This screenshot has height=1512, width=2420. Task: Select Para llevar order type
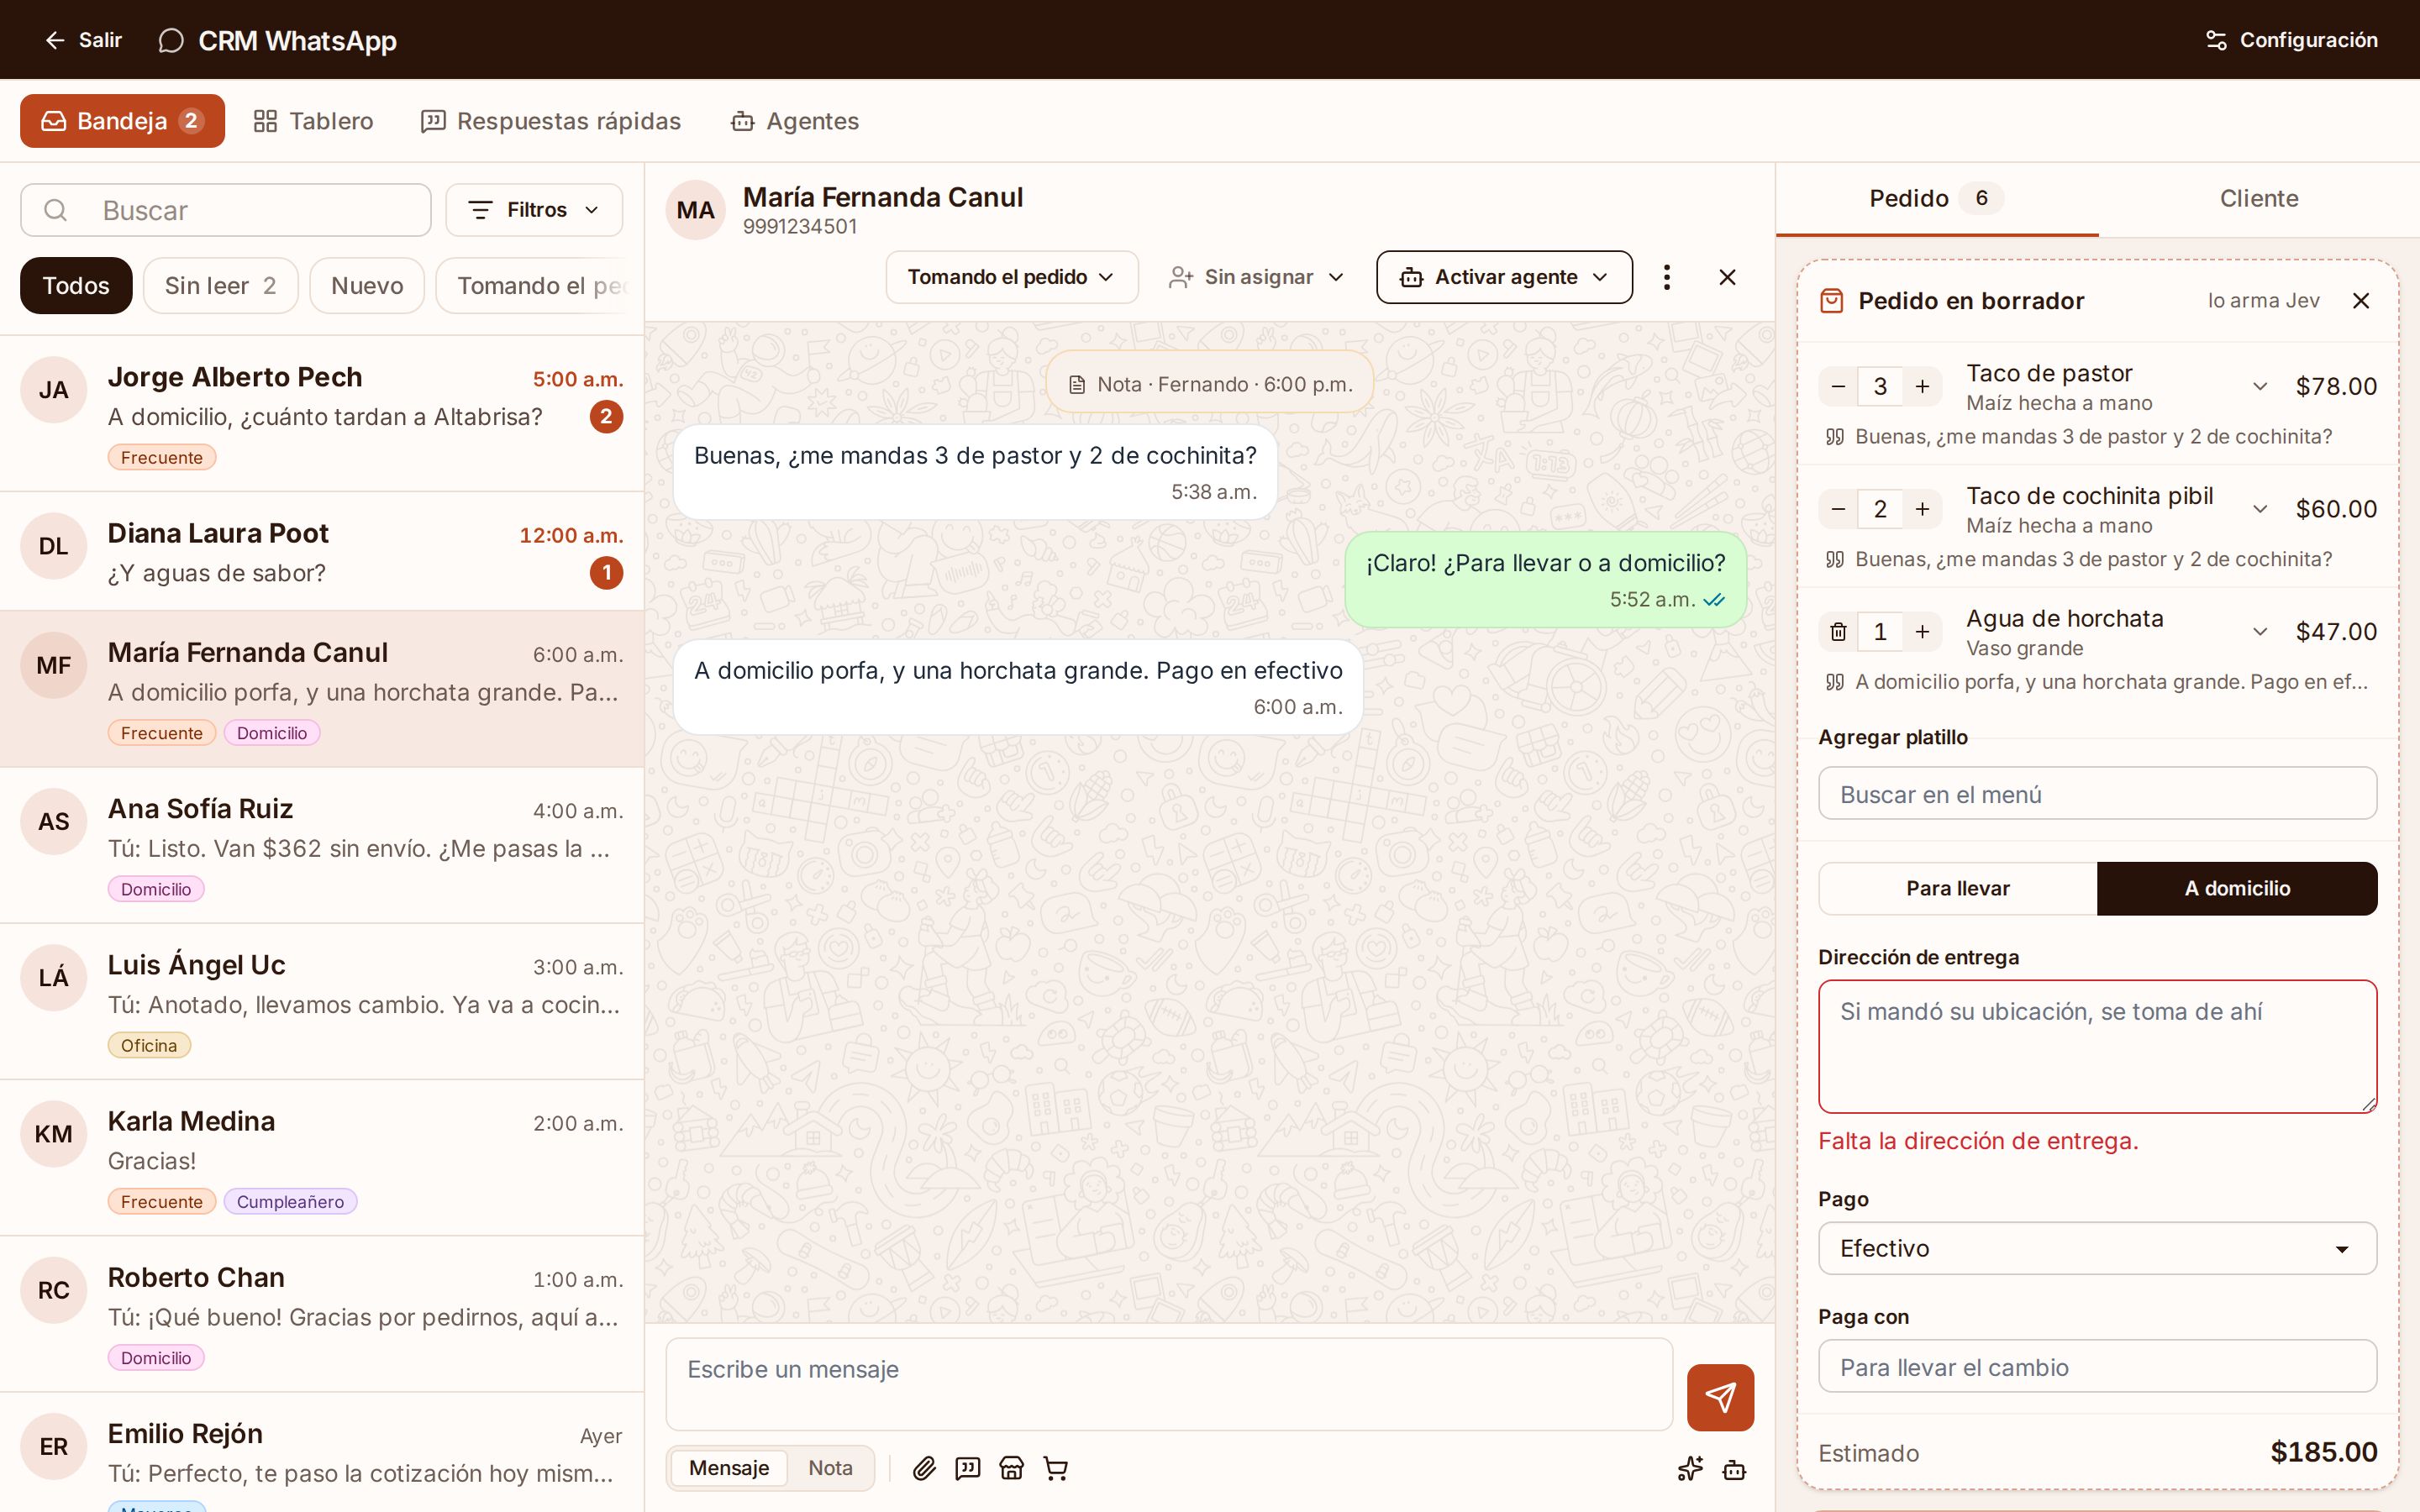click(1957, 888)
